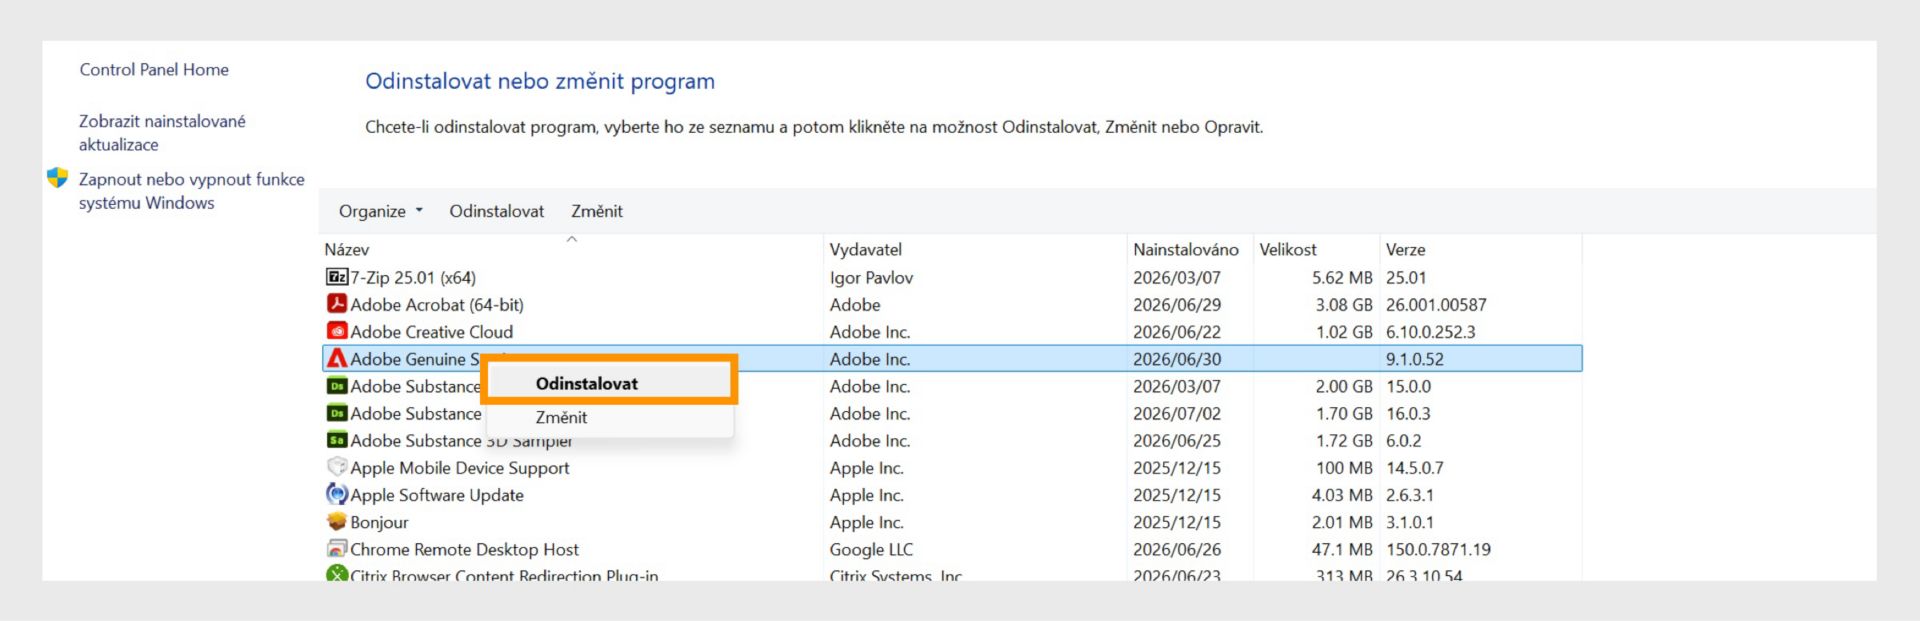This screenshot has width=1920, height=621.
Task: Click publisher Igor Pavlov
Action: (871, 277)
